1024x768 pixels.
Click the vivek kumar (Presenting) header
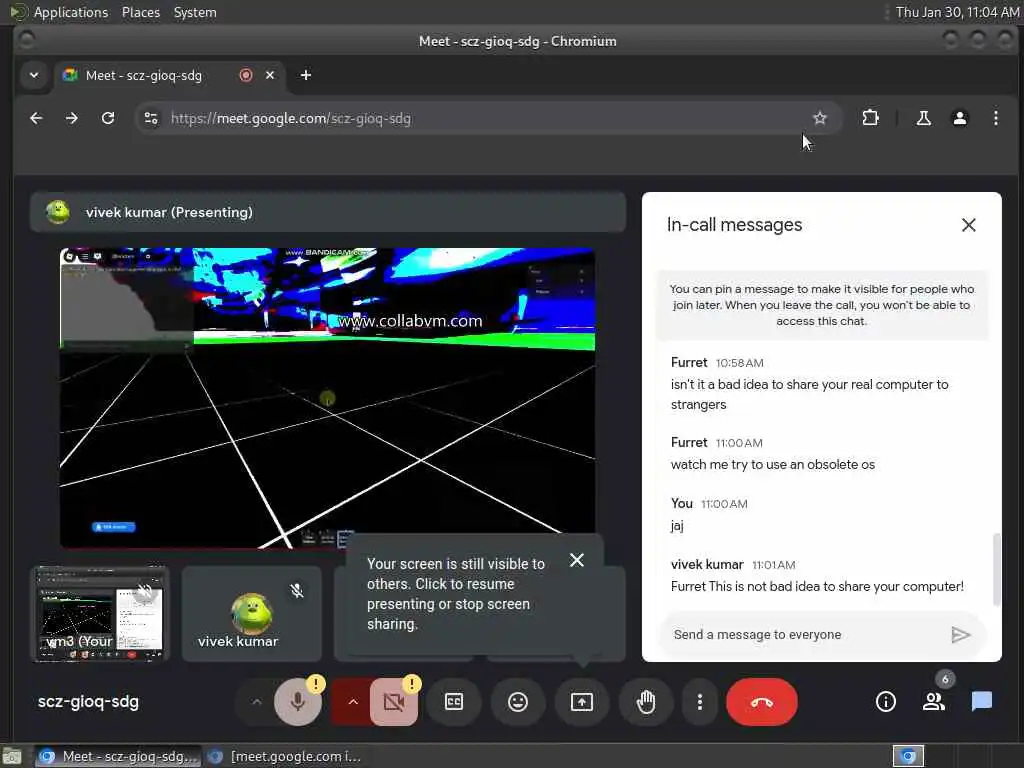[327, 212]
